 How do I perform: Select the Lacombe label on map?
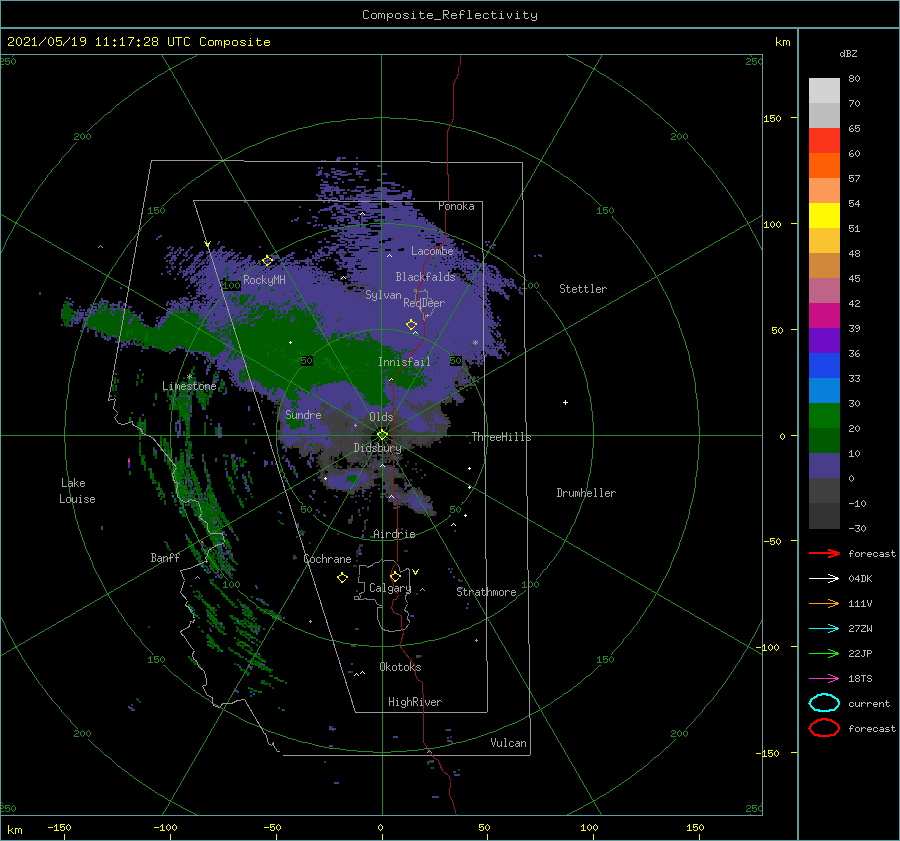432,251
